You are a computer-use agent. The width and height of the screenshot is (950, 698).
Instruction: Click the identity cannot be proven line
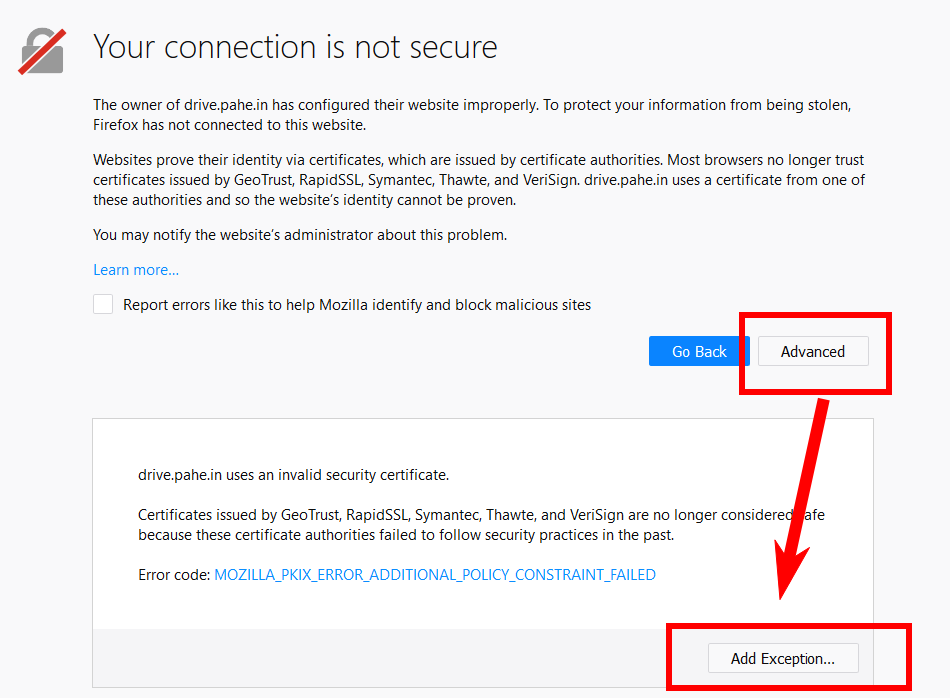pos(304,200)
